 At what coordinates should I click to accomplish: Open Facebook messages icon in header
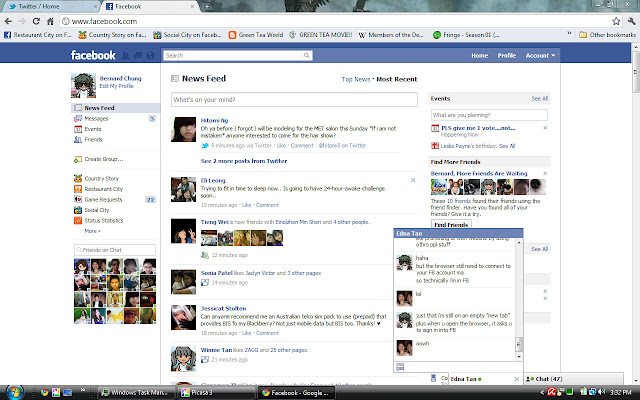(138, 56)
